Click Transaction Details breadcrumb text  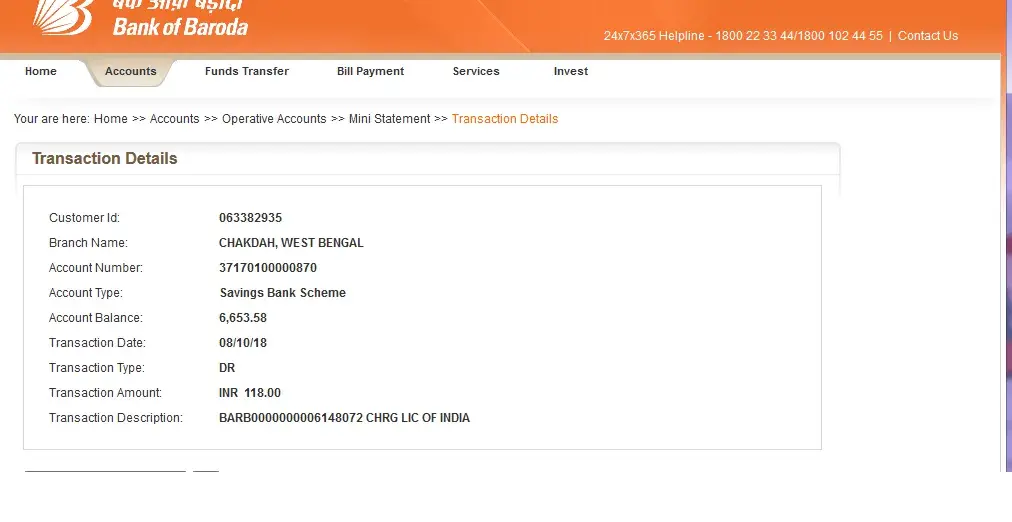click(505, 119)
